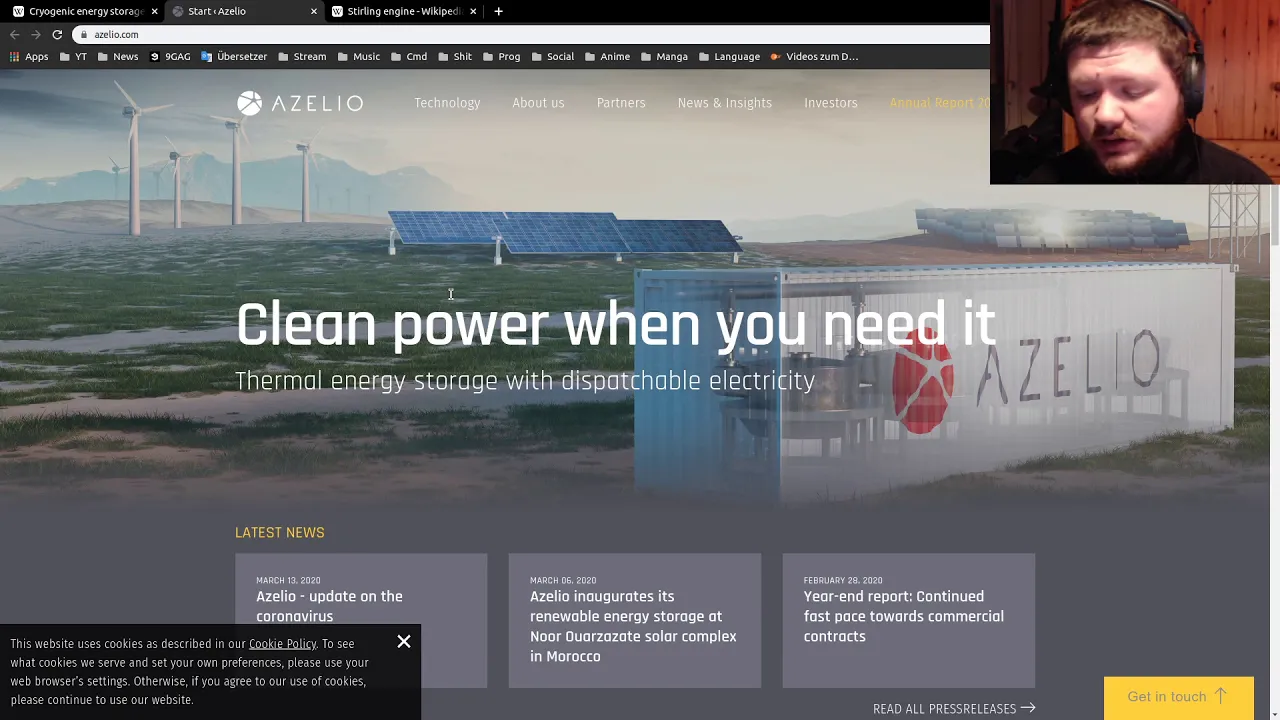
Task: Click the LATEST NEWS heading
Action: point(280,533)
